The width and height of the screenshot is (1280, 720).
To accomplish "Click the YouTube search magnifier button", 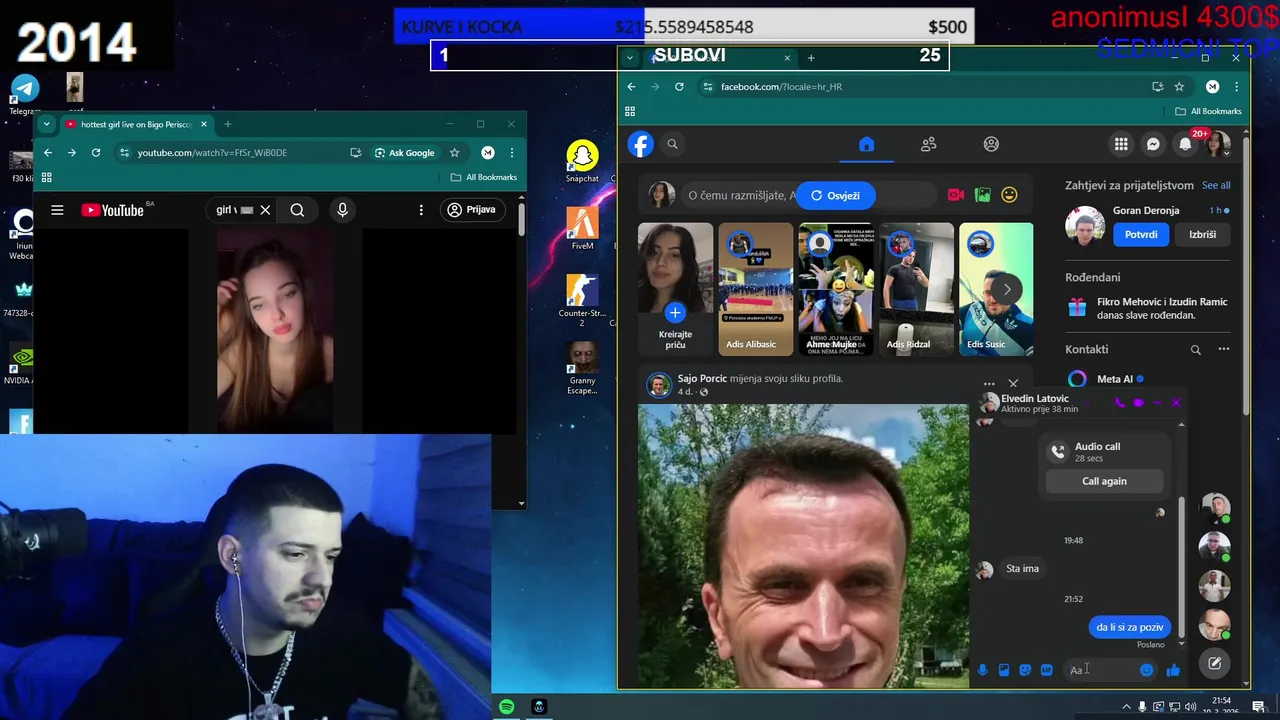I will click(x=297, y=210).
